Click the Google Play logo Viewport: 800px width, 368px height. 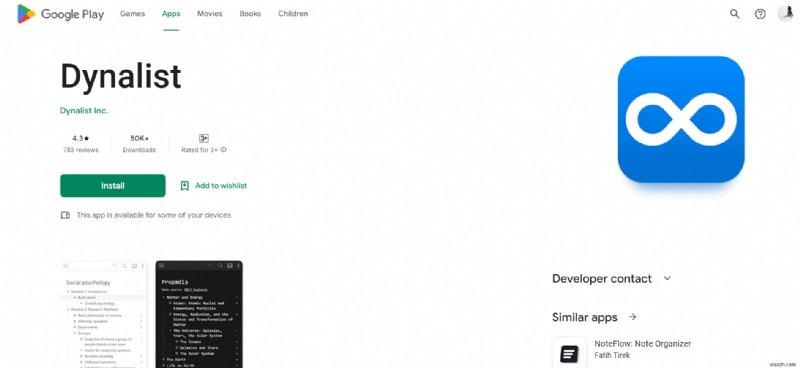(60, 14)
